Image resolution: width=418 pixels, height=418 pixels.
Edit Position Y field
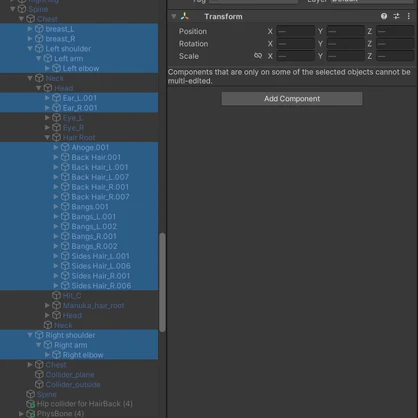[345, 31]
